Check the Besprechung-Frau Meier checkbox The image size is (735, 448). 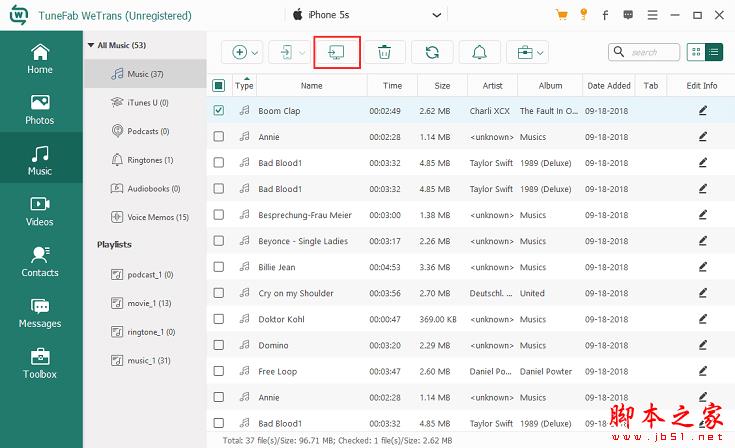[x=218, y=215]
